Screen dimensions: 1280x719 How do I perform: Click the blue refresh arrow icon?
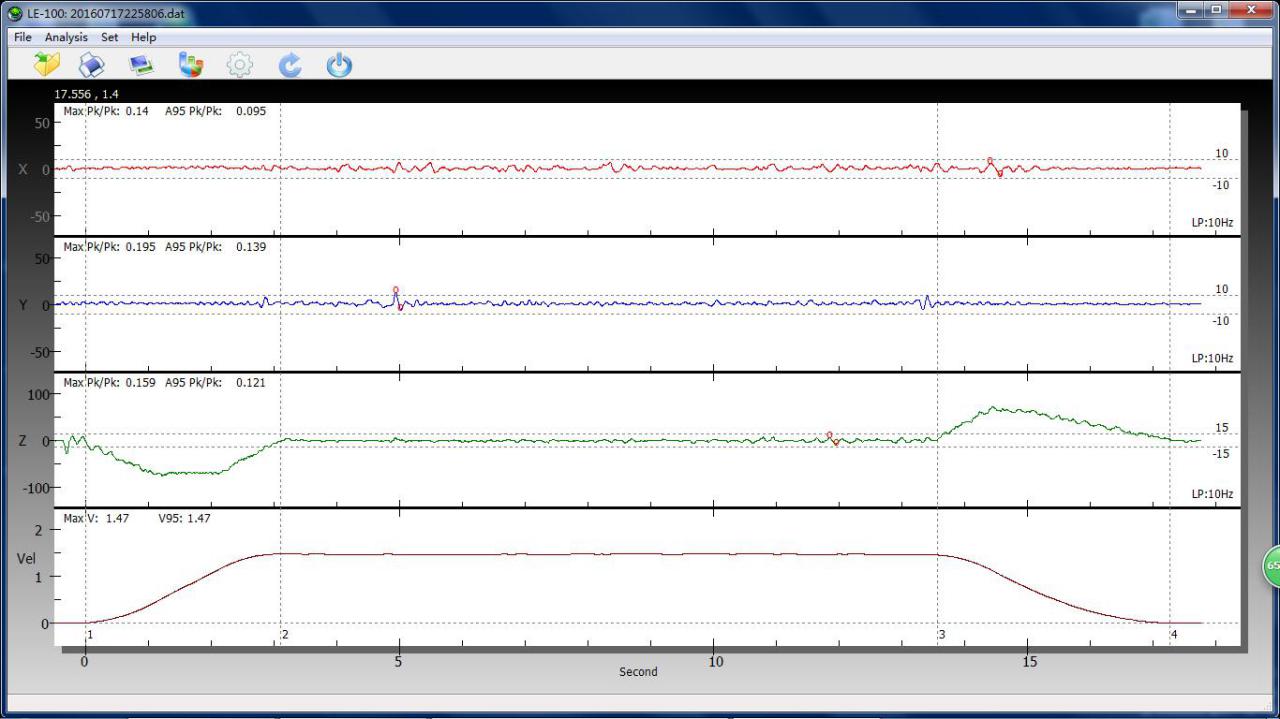[290, 65]
